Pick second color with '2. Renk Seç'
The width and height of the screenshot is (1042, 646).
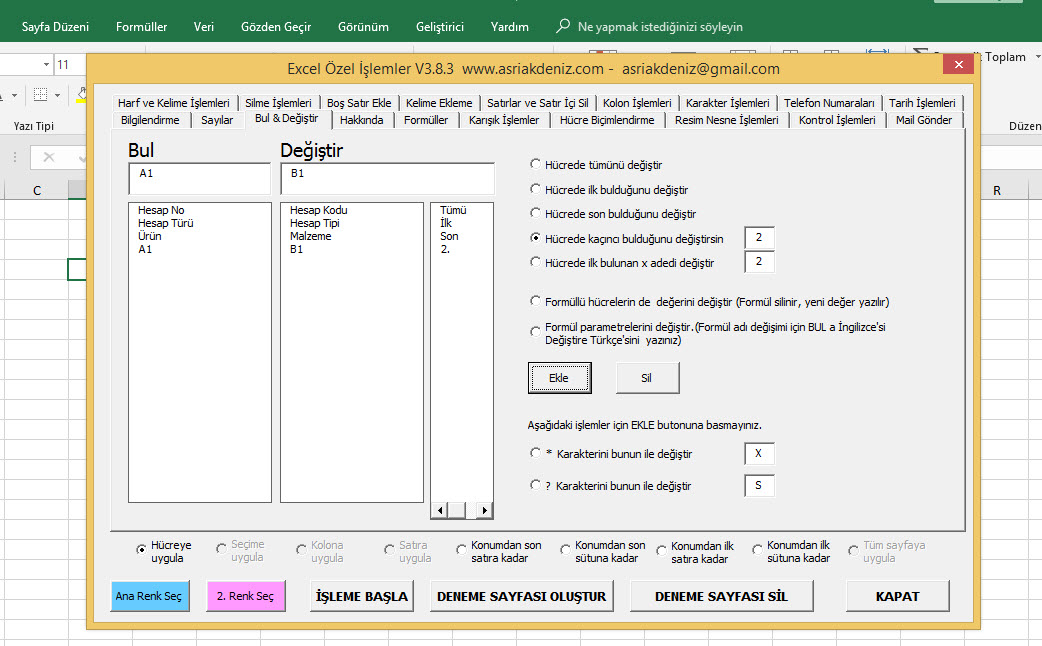pyautogui.click(x=246, y=596)
